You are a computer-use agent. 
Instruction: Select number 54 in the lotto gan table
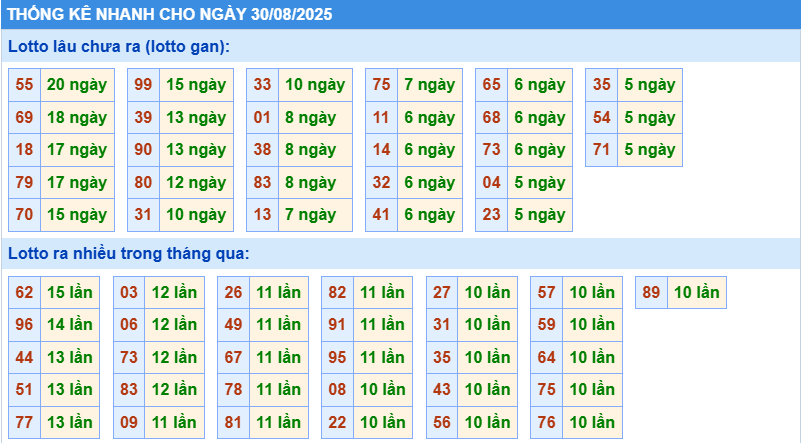[602, 117]
